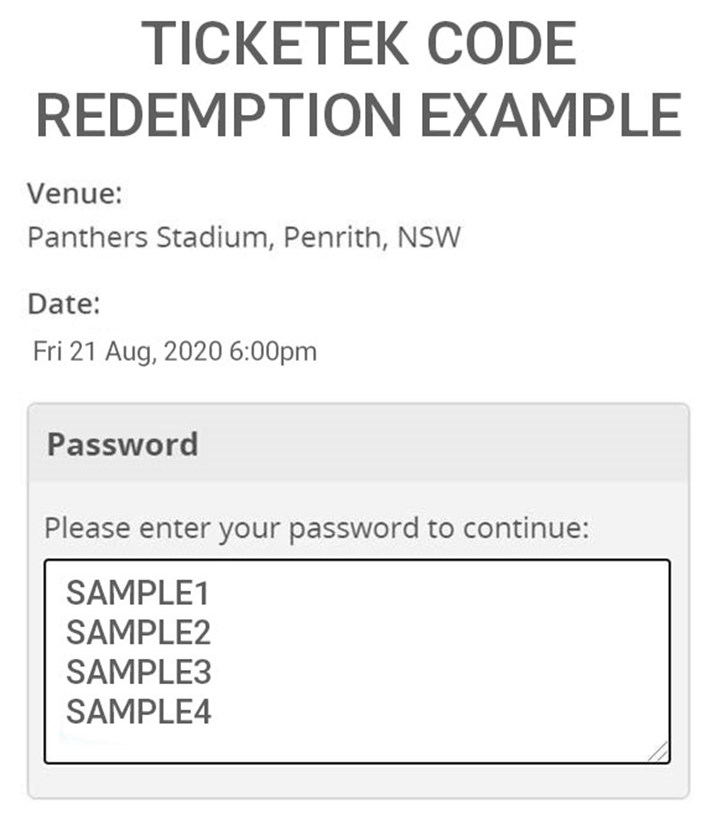Place the cursor on the SAMPLE2 line
Image resolution: width=717 pixels, height=840 pixels.
(x=138, y=632)
